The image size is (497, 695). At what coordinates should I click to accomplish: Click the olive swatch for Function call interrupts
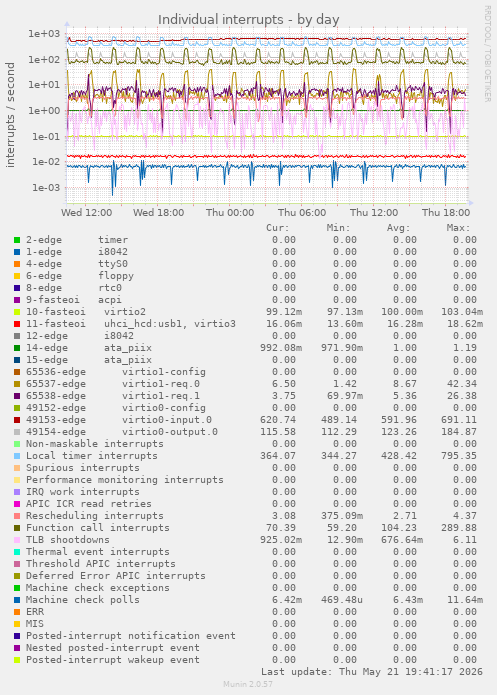(x=17, y=528)
